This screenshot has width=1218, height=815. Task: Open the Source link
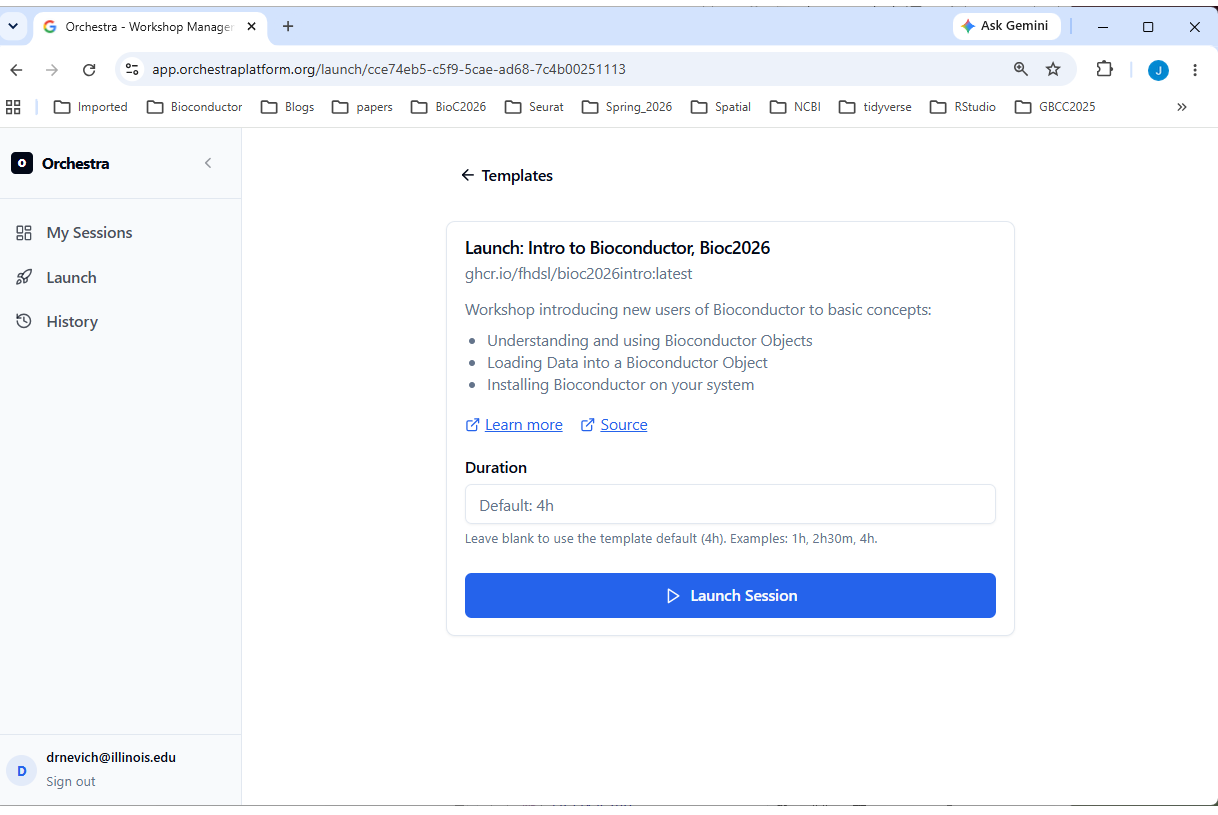[624, 425]
